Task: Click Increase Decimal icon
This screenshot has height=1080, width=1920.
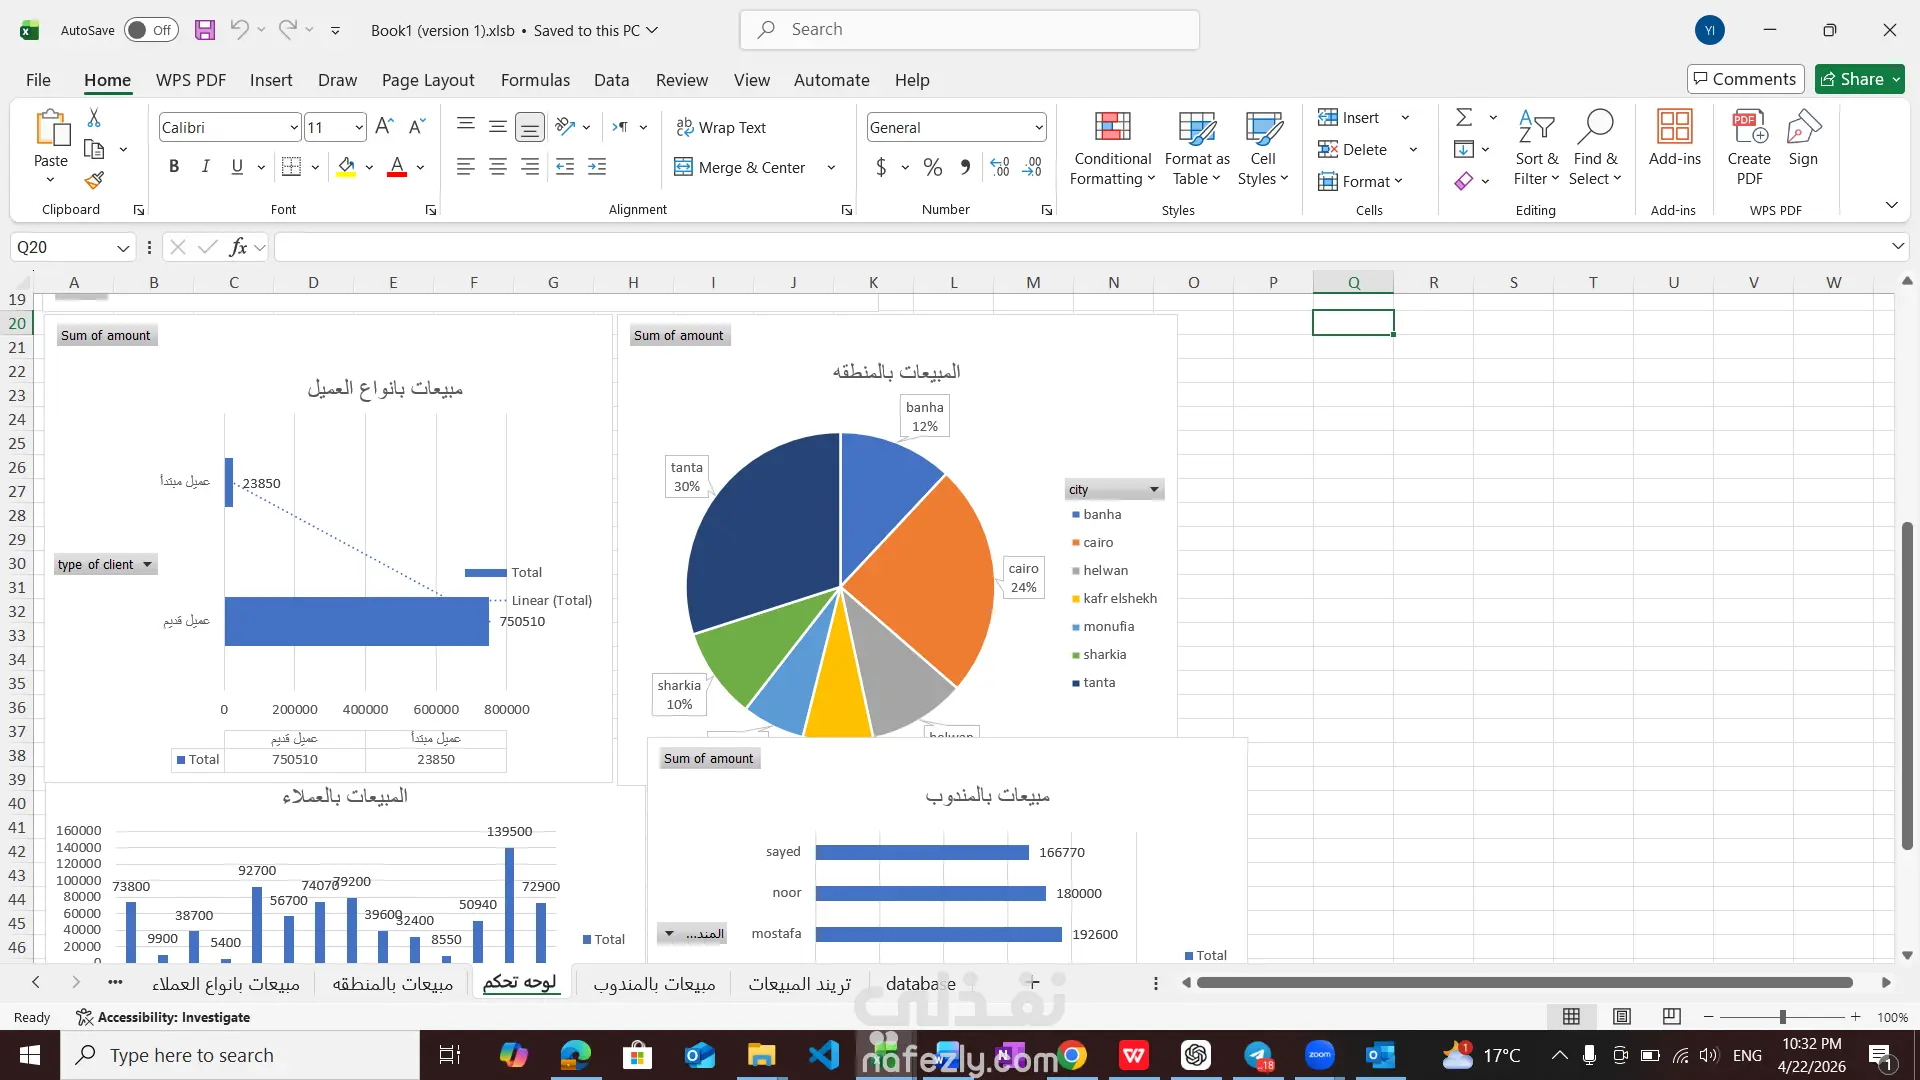Action: (x=1000, y=167)
